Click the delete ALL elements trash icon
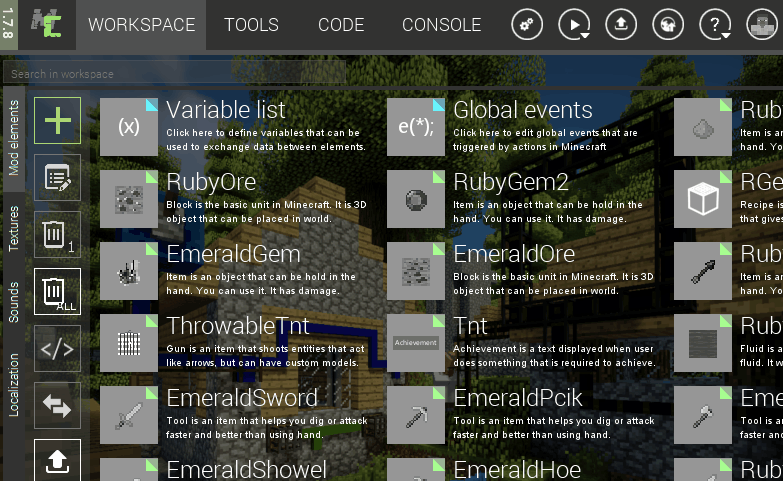 tap(57, 292)
